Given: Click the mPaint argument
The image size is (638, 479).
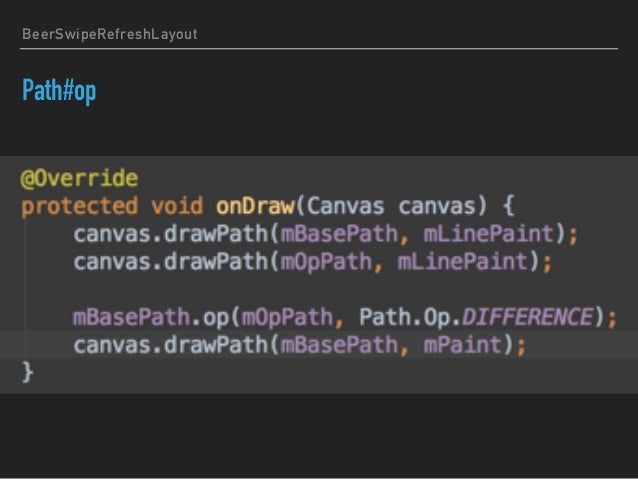Looking at the screenshot, I should pos(463,345).
